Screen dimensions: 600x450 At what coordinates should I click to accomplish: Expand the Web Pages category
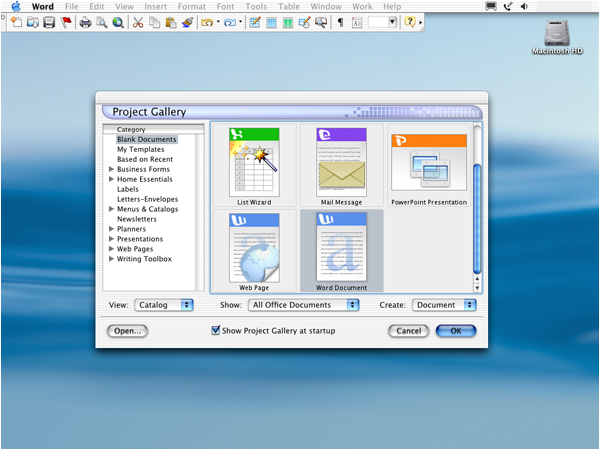pyautogui.click(x=111, y=248)
